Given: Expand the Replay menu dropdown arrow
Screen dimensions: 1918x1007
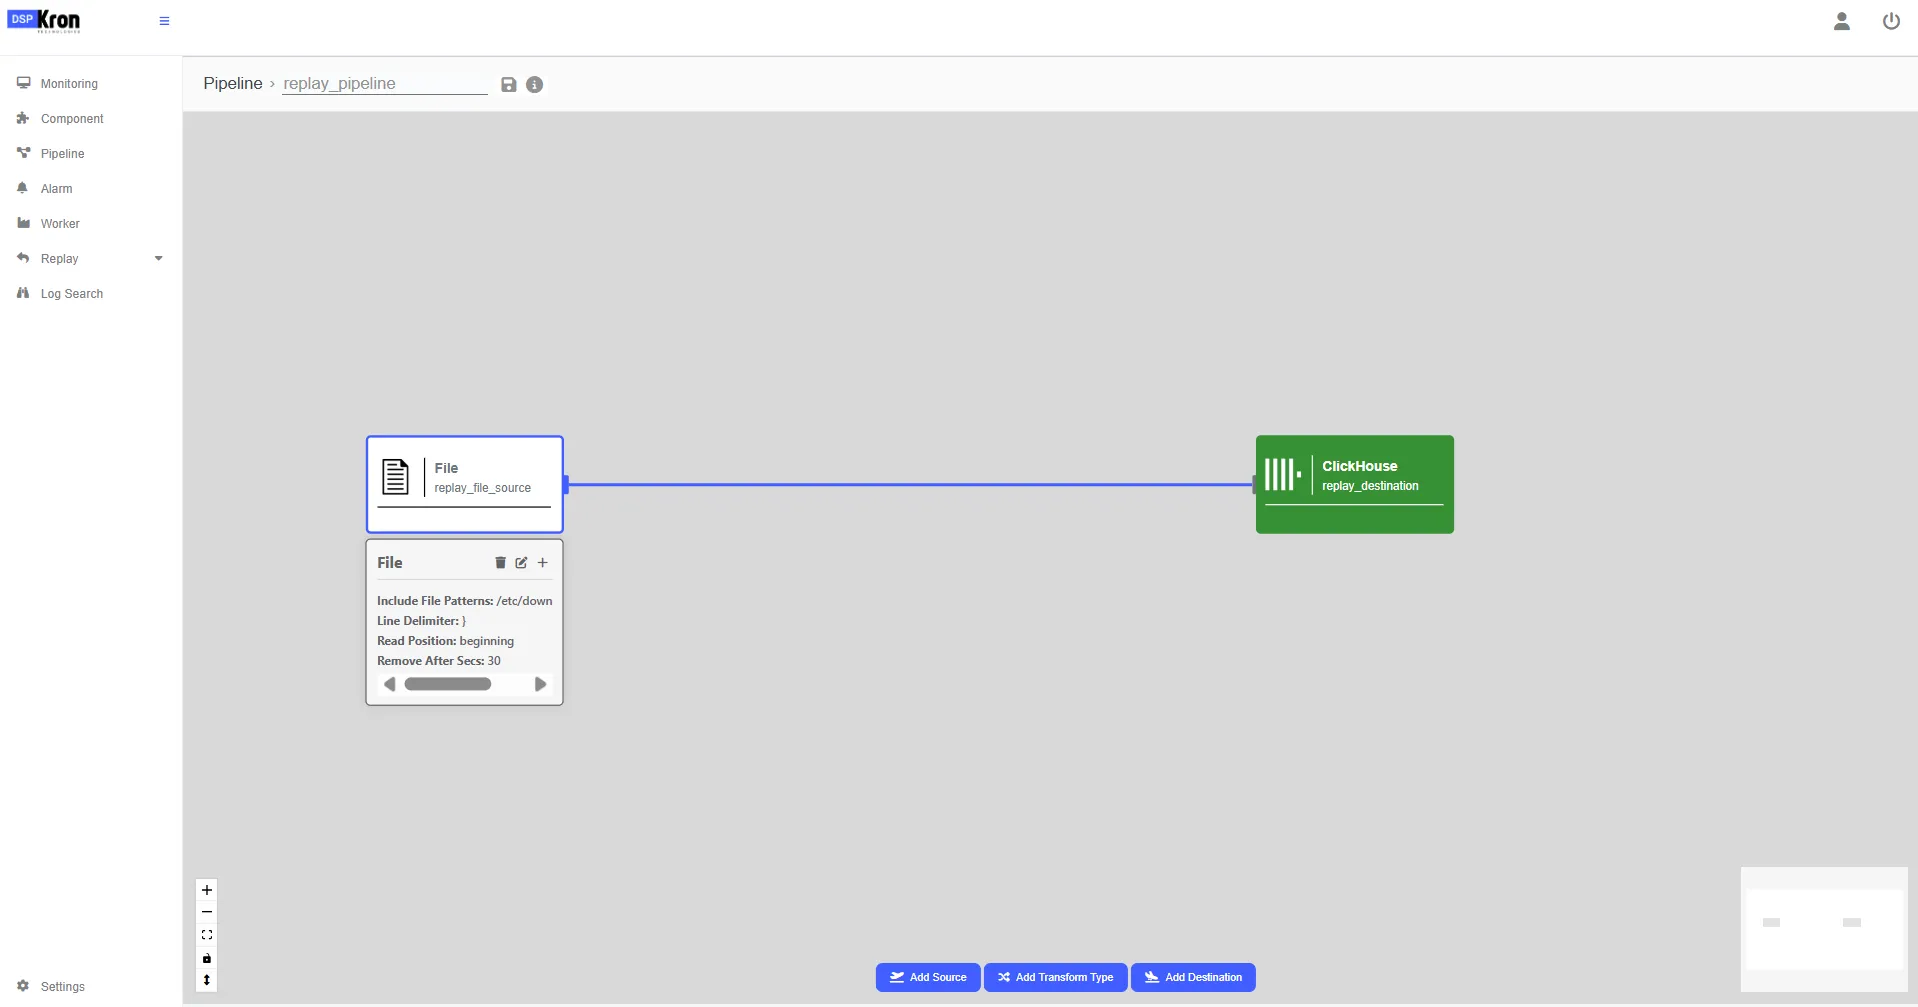Looking at the screenshot, I should tap(158, 259).
